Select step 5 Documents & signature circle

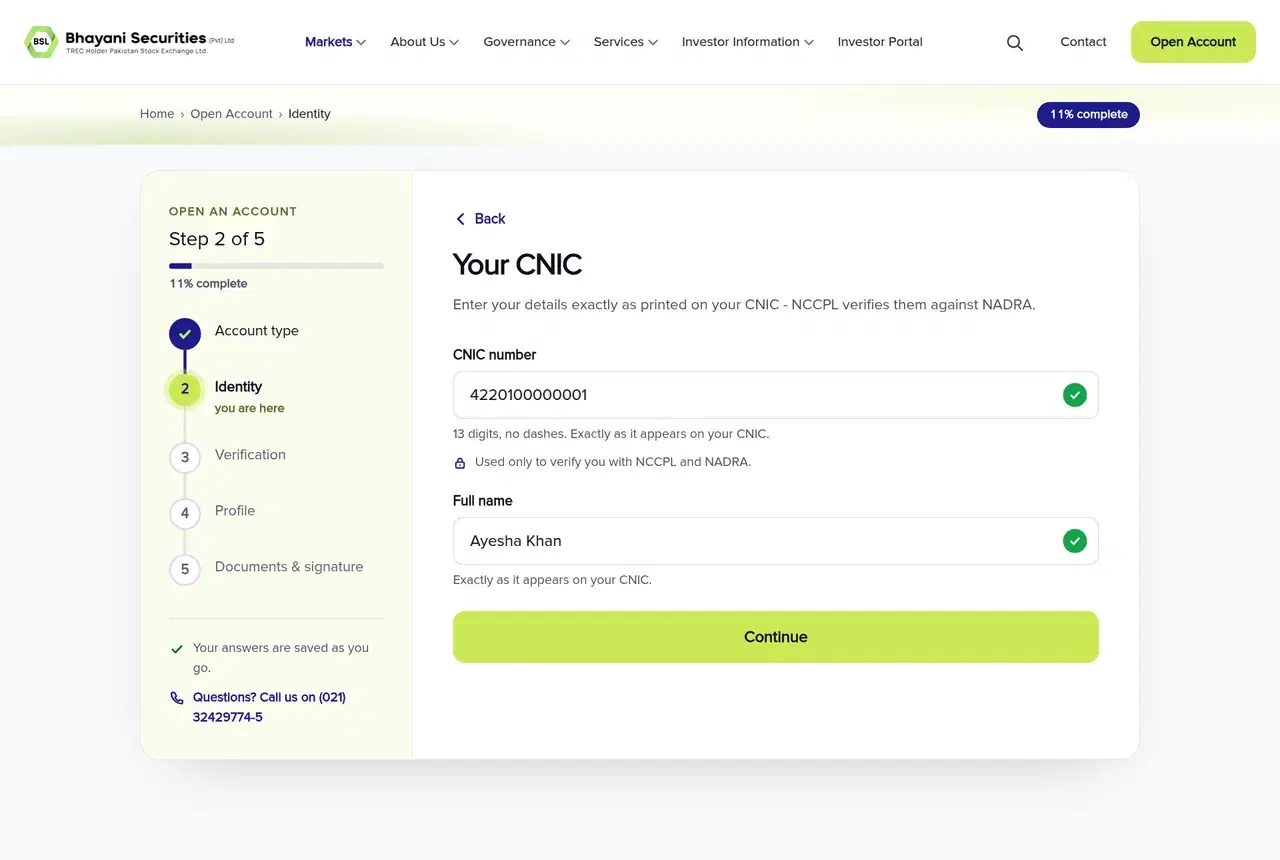(185, 570)
